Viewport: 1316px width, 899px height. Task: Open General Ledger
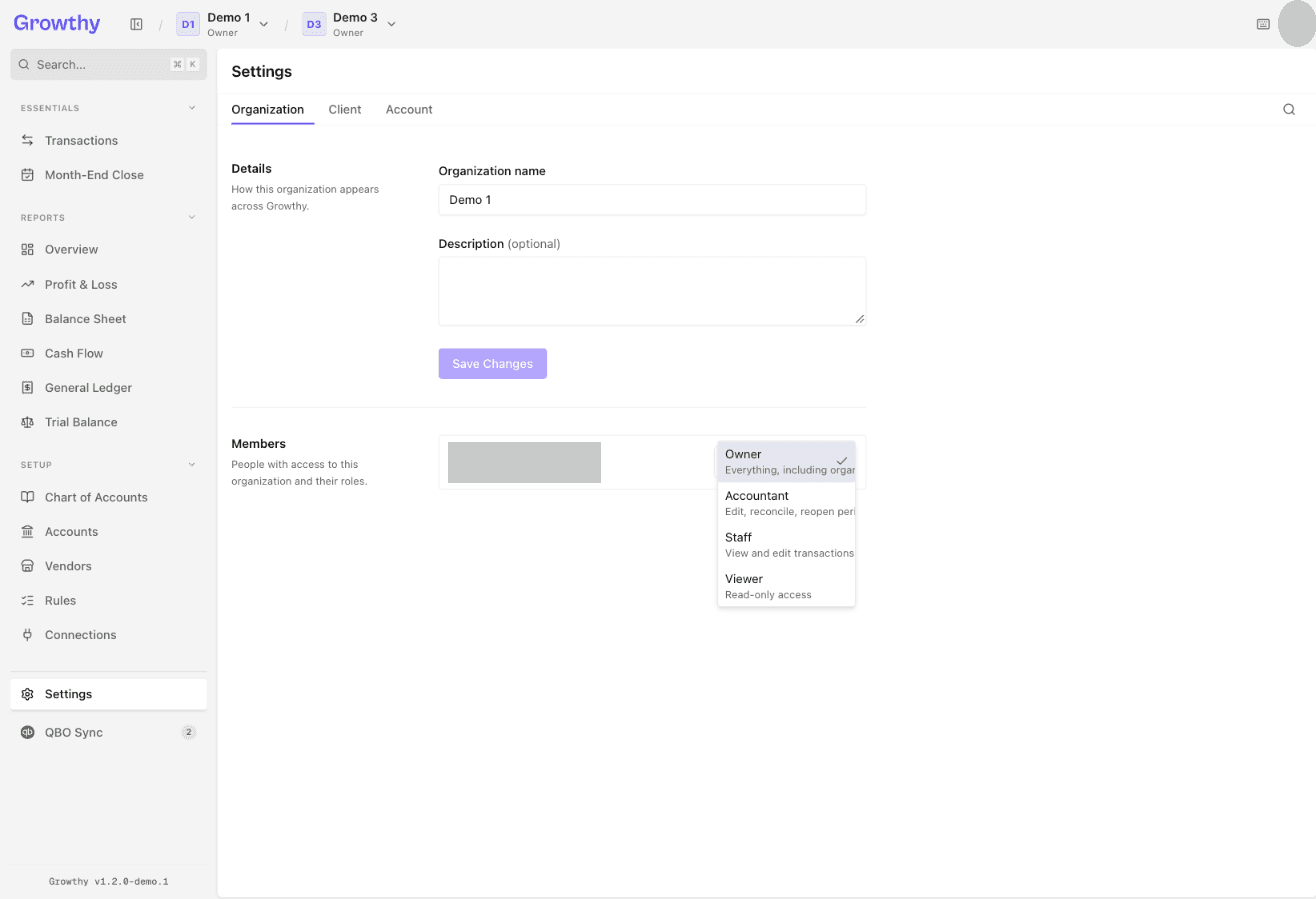coord(109,388)
